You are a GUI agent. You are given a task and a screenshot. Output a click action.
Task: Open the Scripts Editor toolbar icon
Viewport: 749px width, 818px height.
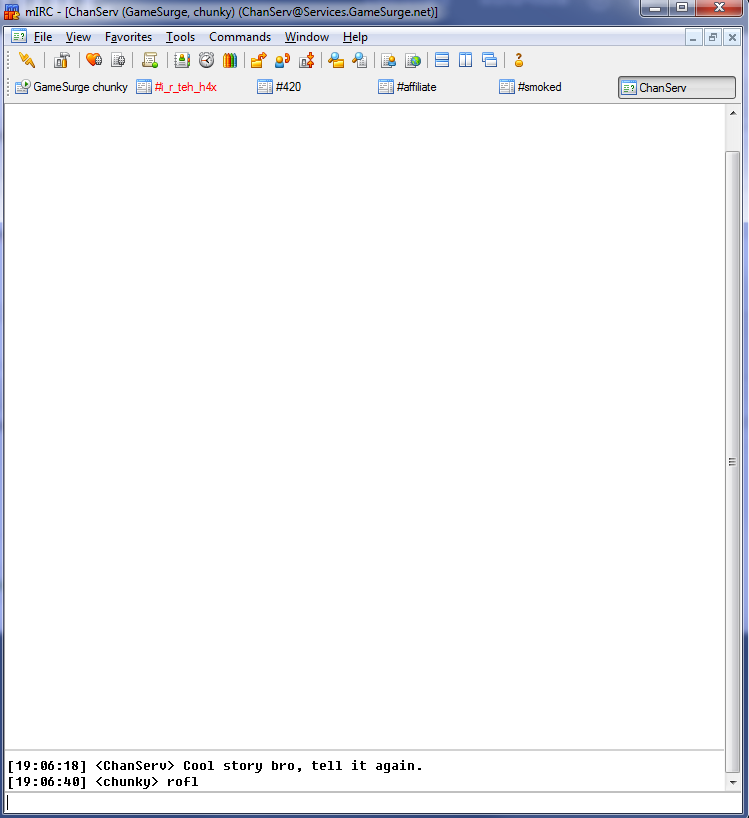[150, 60]
